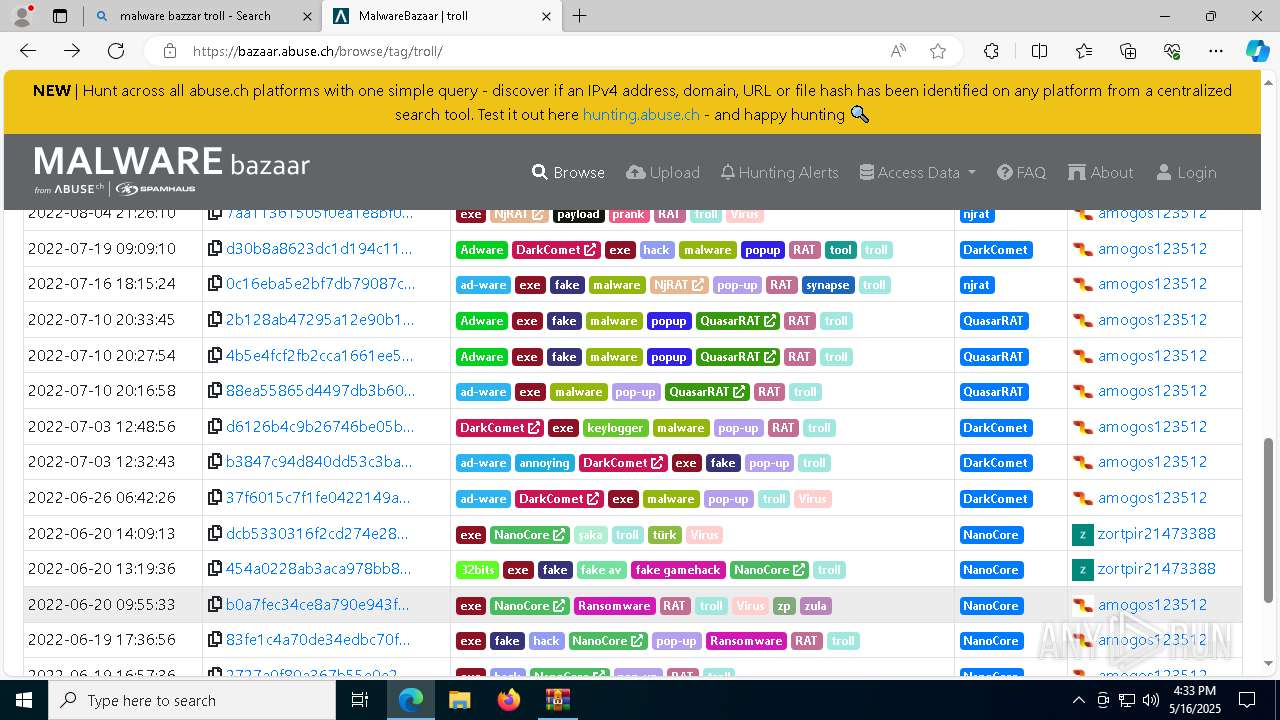Click the page vertical scrollbar thumb
This screenshot has height=720, width=1280.
[x=1269, y=520]
